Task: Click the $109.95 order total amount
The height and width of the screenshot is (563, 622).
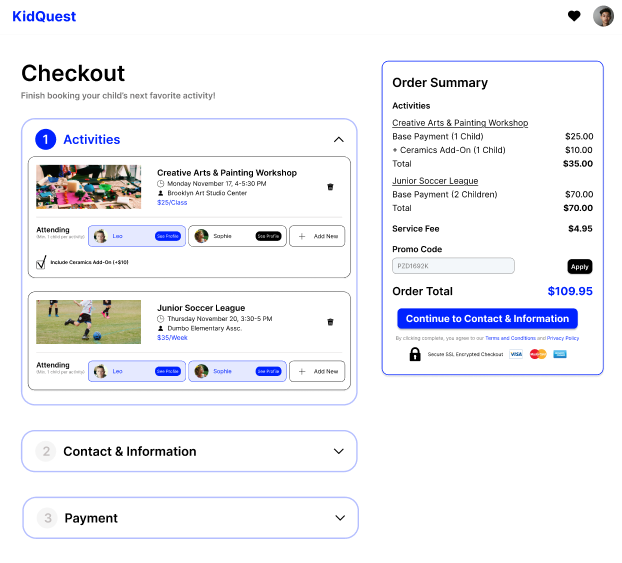Action: coord(570,291)
